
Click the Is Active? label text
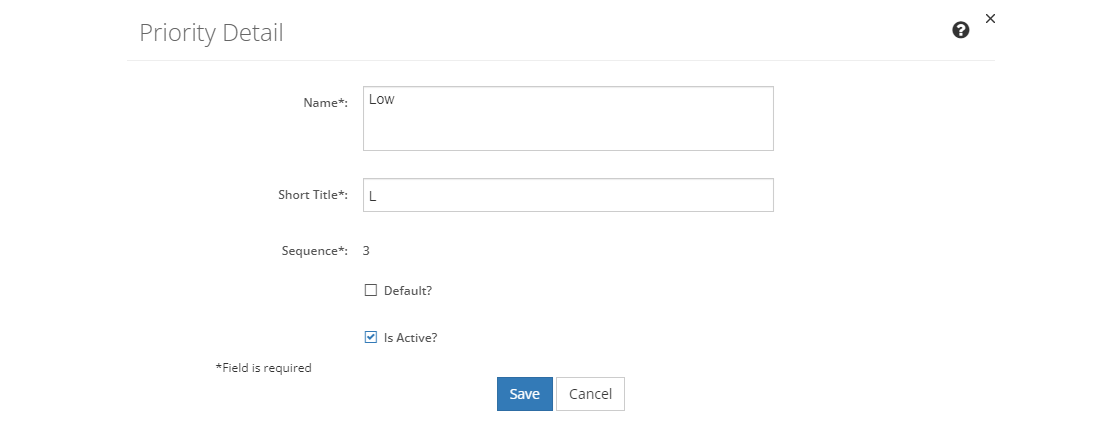tap(410, 338)
